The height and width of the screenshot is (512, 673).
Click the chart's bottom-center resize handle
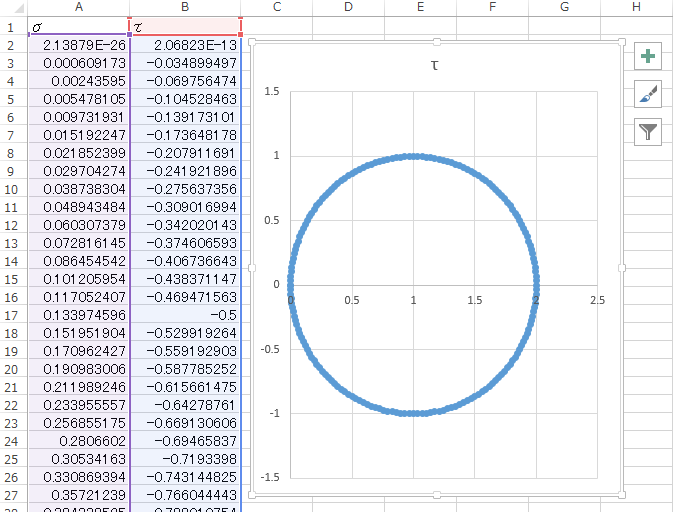[x=437, y=495]
